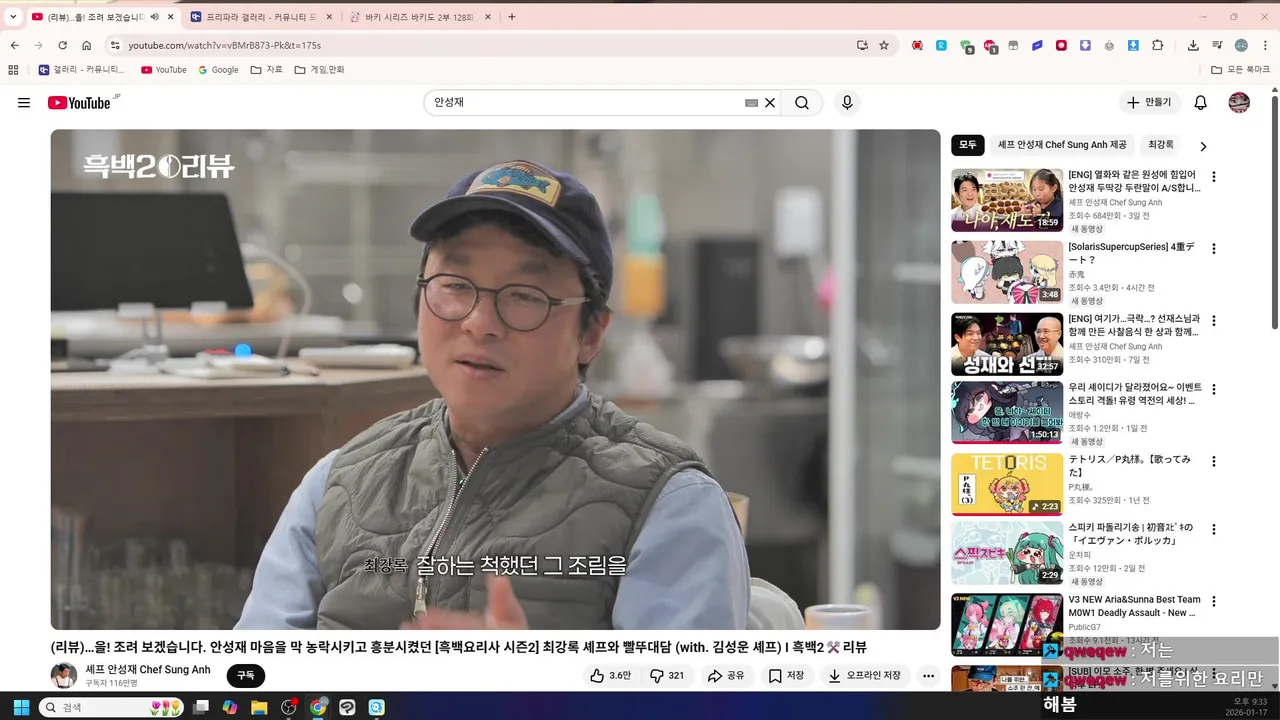
Task: Open Windows Start menu
Action: (21, 707)
